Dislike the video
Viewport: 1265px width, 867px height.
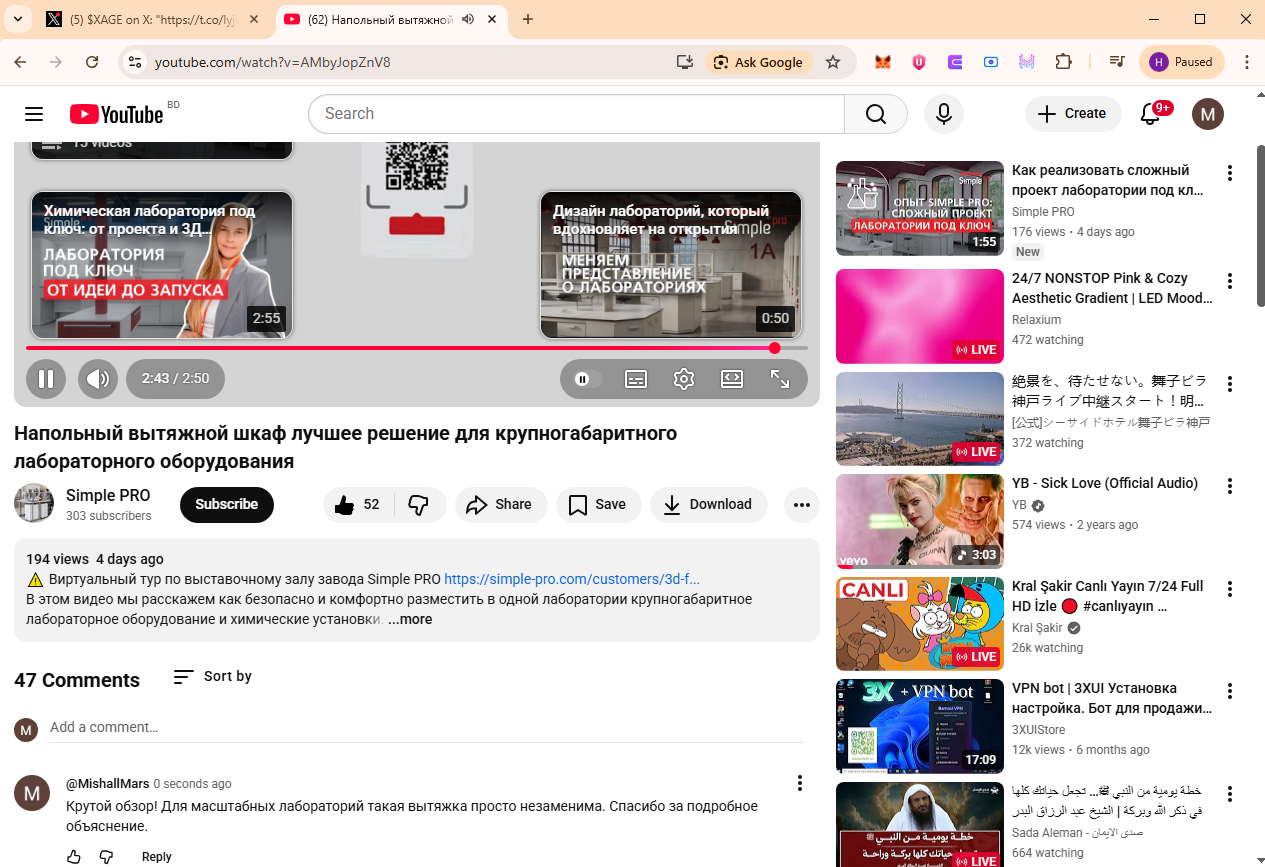click(x=420, y=505)
